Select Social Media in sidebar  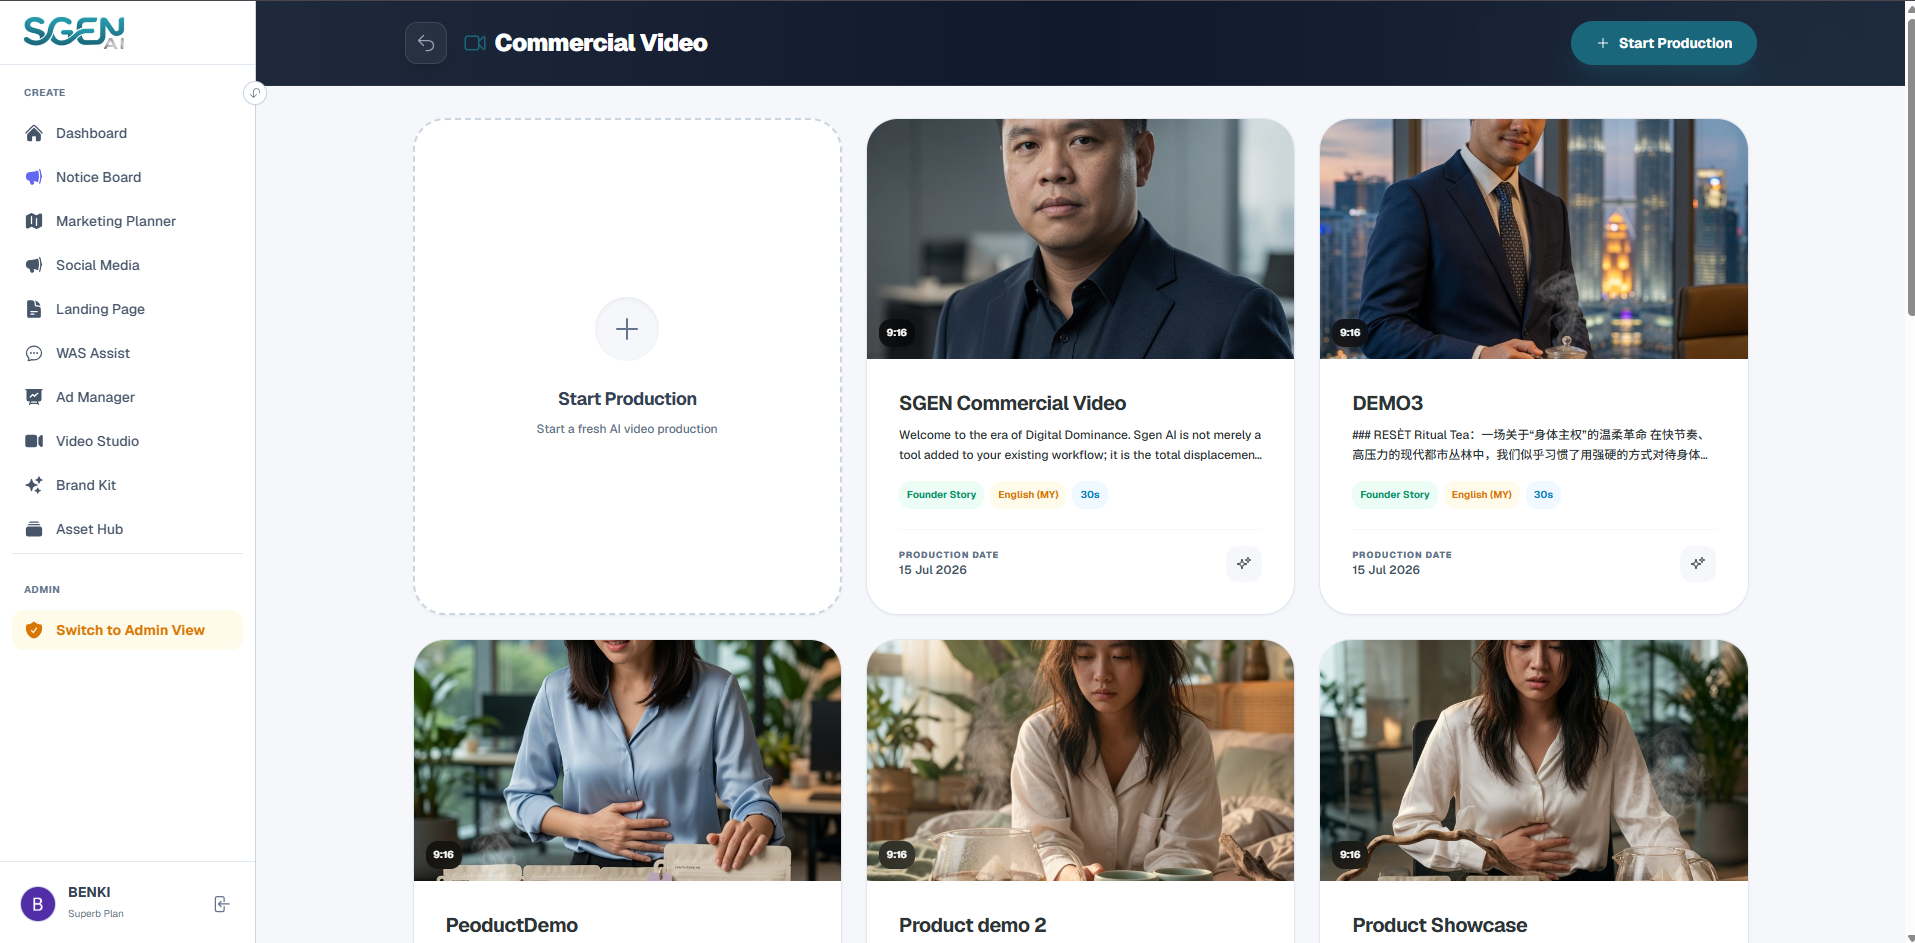click(x=127, y=265)
